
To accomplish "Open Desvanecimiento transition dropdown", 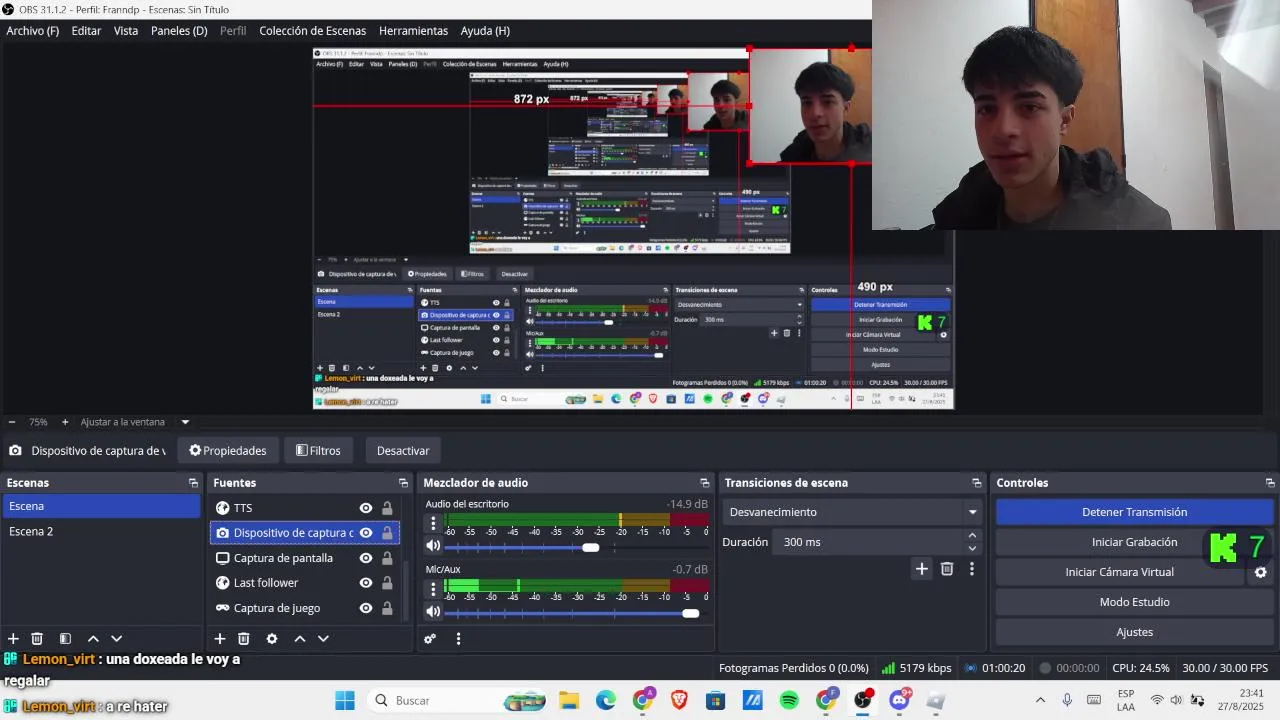I will (852, 512).
